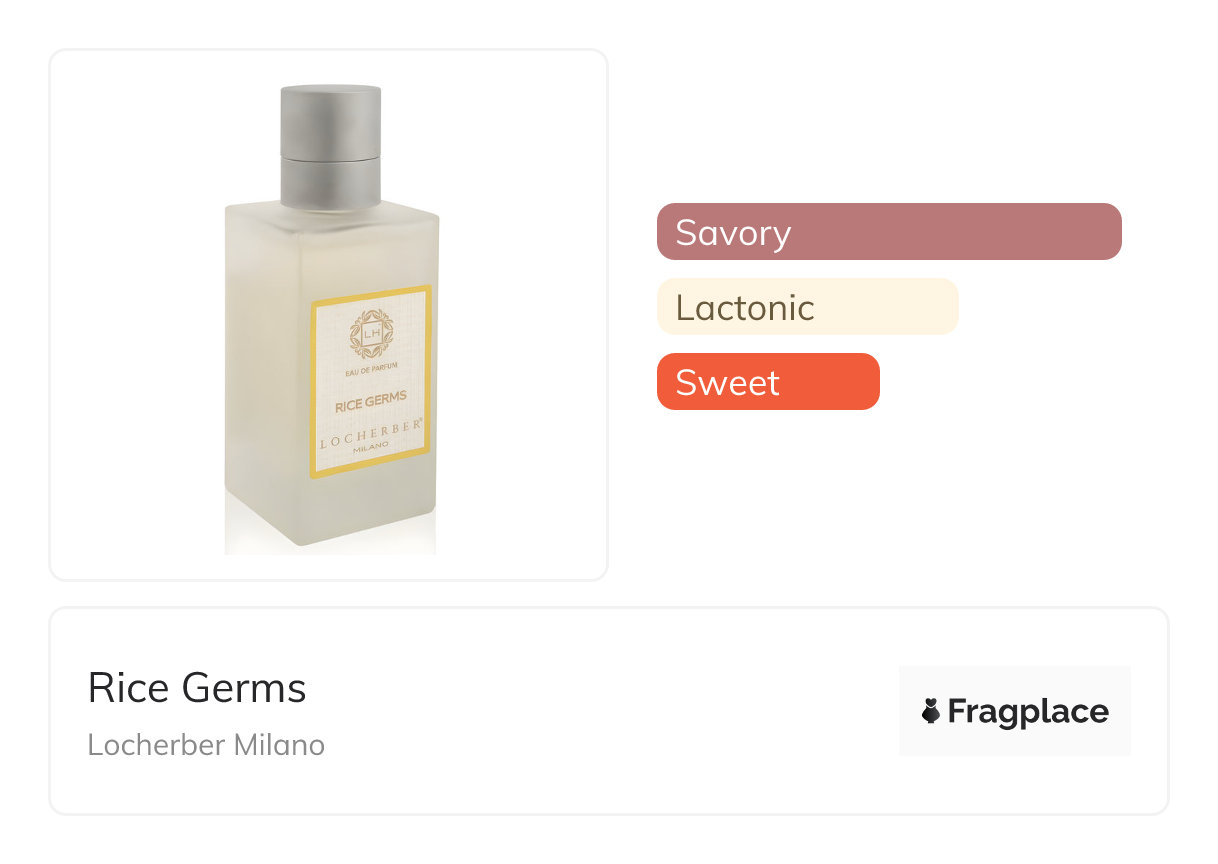This screenshot has height=864, width=1218.
Task: Select the Savory accord bar
Action: pos(888,231)
